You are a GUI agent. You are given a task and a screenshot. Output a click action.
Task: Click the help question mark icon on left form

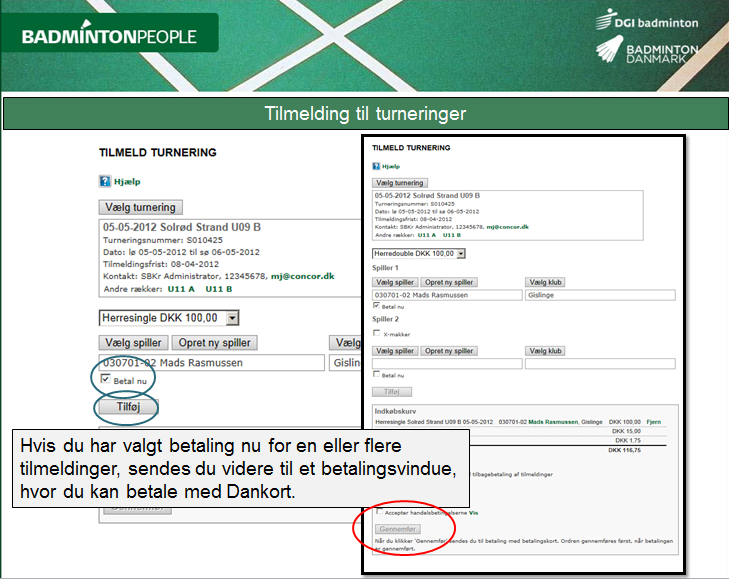click(x=104, y=182)
